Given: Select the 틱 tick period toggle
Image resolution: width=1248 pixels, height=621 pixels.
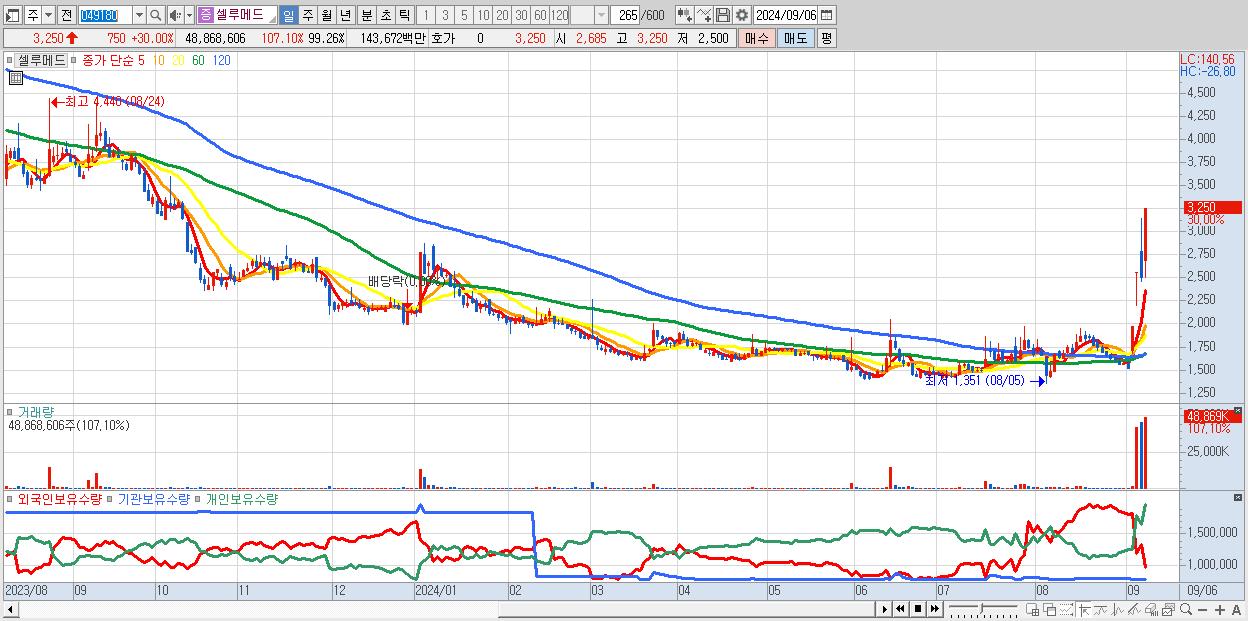Looking at the screenshot, I should 405,16.
